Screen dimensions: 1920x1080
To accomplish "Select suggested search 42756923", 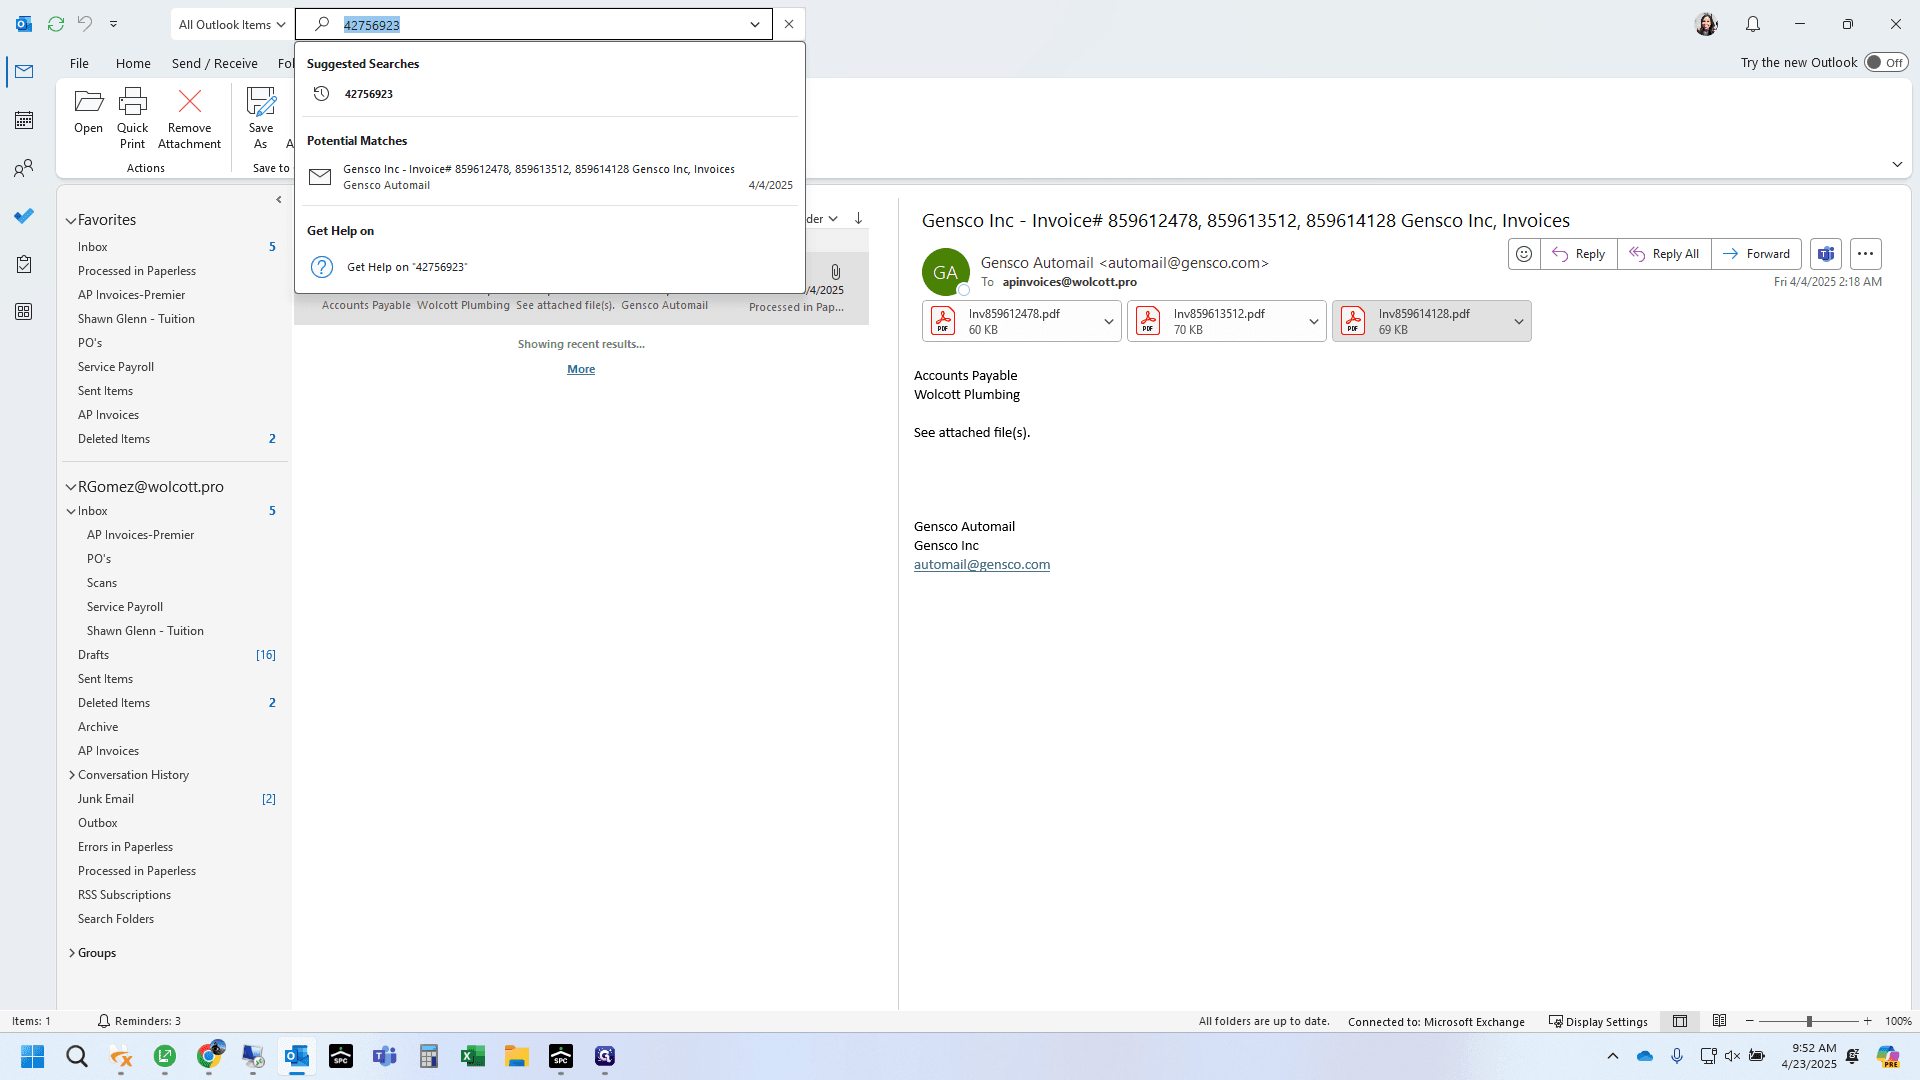I will pyautogui.click(x=549, y=94).
